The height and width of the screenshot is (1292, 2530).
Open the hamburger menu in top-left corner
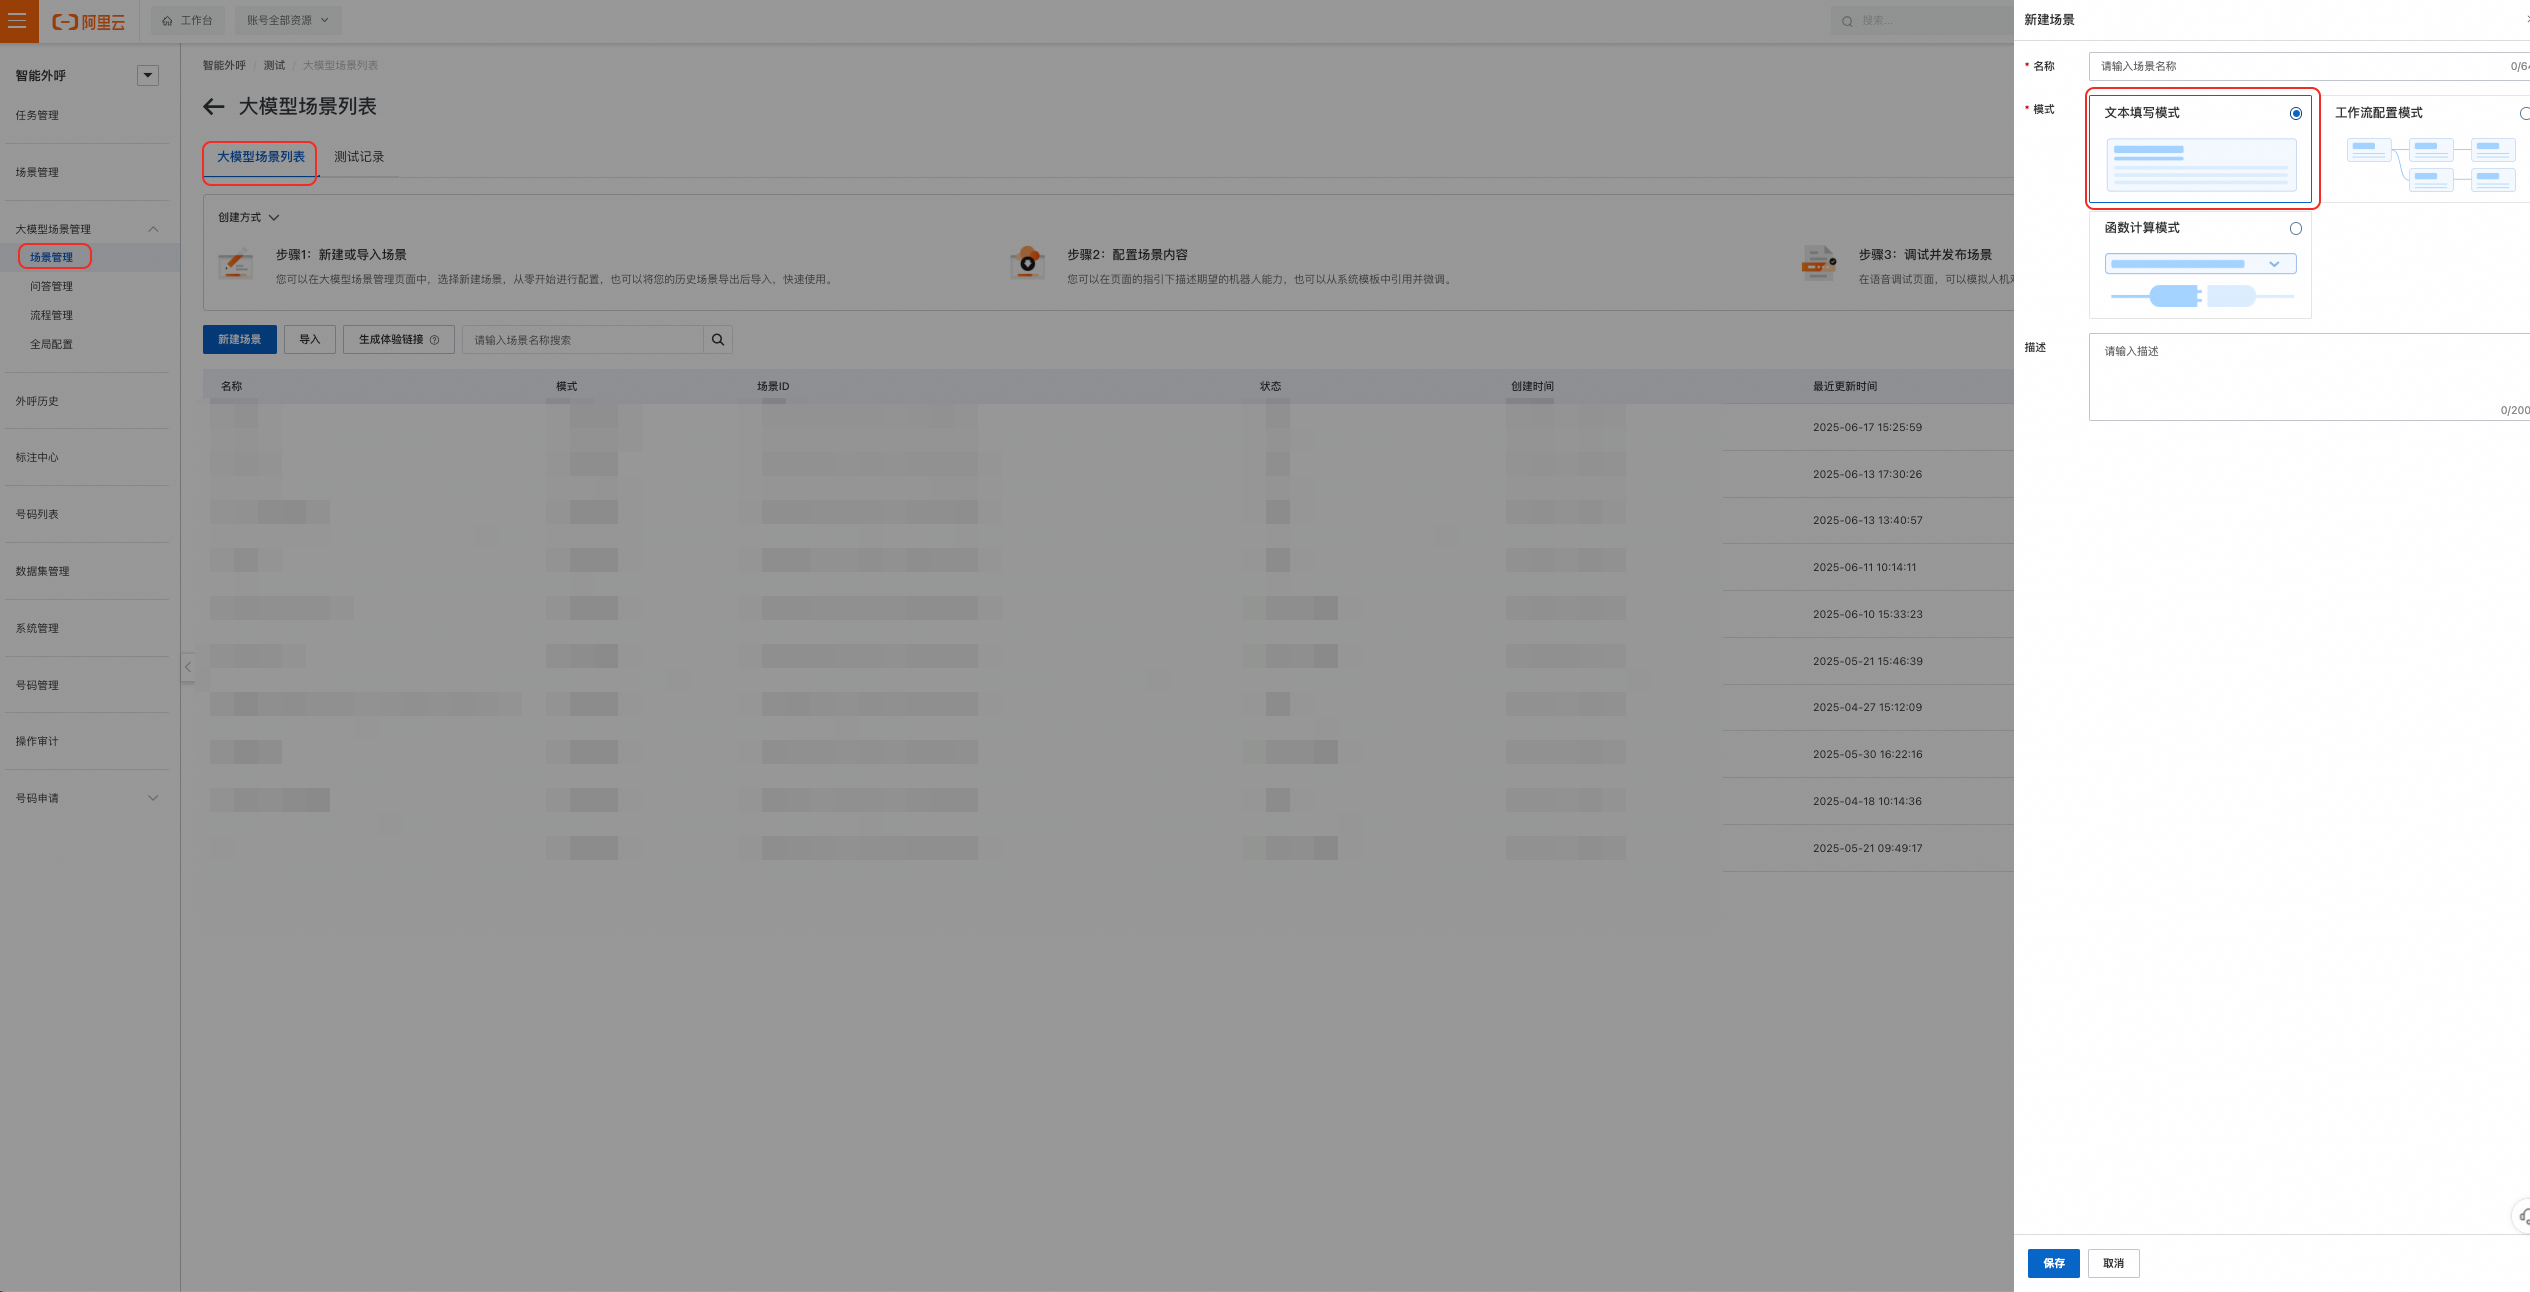pyautogui.click(x=18, y=20)
